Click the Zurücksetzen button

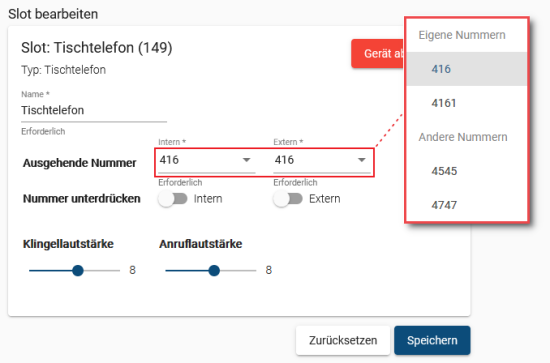pos(343,340)
